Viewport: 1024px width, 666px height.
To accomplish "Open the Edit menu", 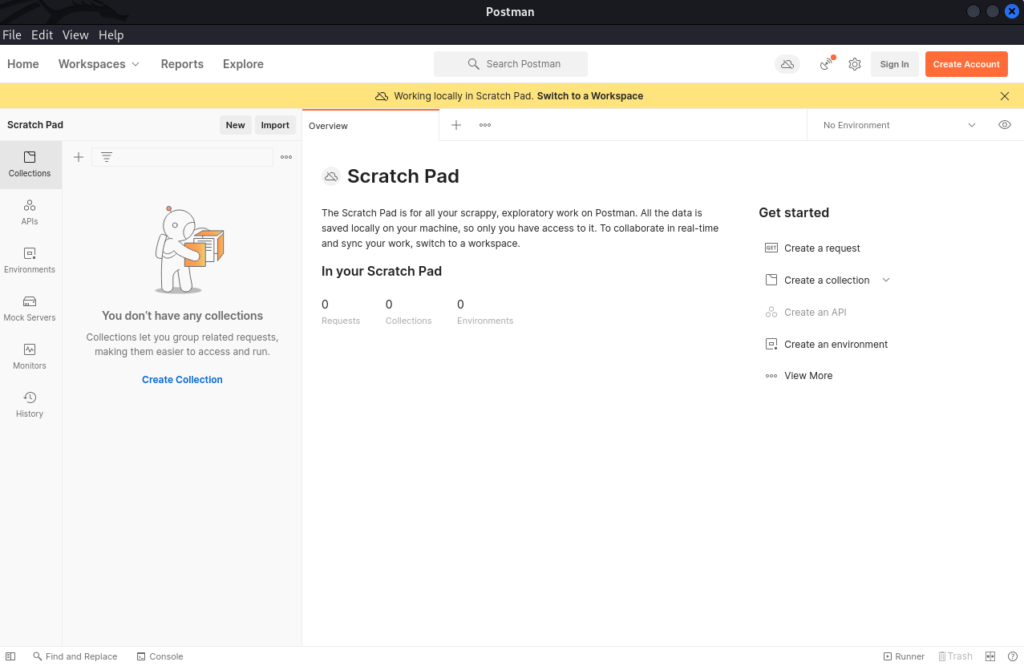I will click(42, 35).
